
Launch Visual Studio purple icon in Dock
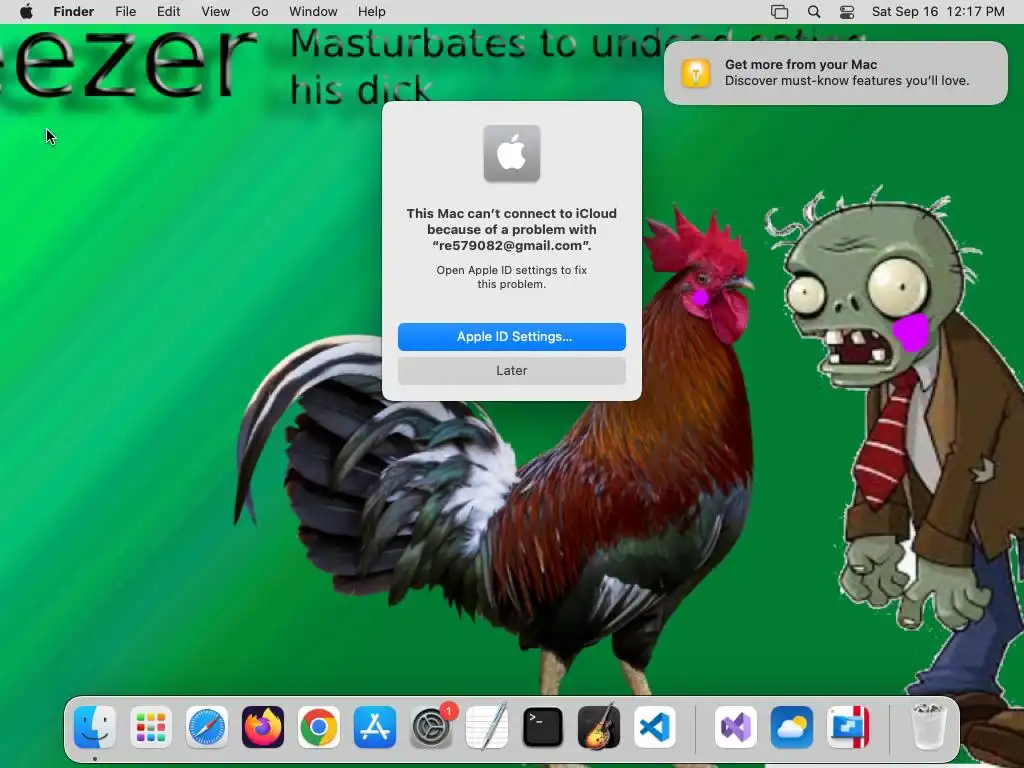click(736, 727)
